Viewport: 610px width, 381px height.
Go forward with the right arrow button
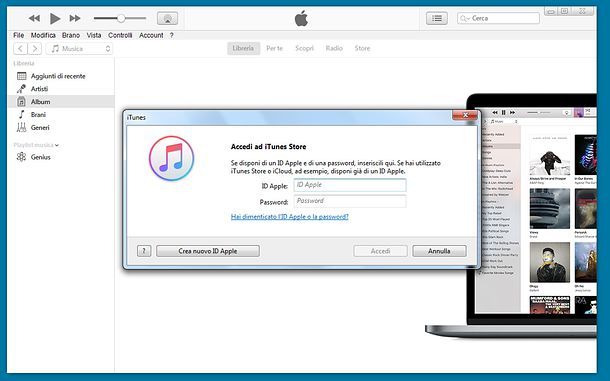tap(35, 48)
